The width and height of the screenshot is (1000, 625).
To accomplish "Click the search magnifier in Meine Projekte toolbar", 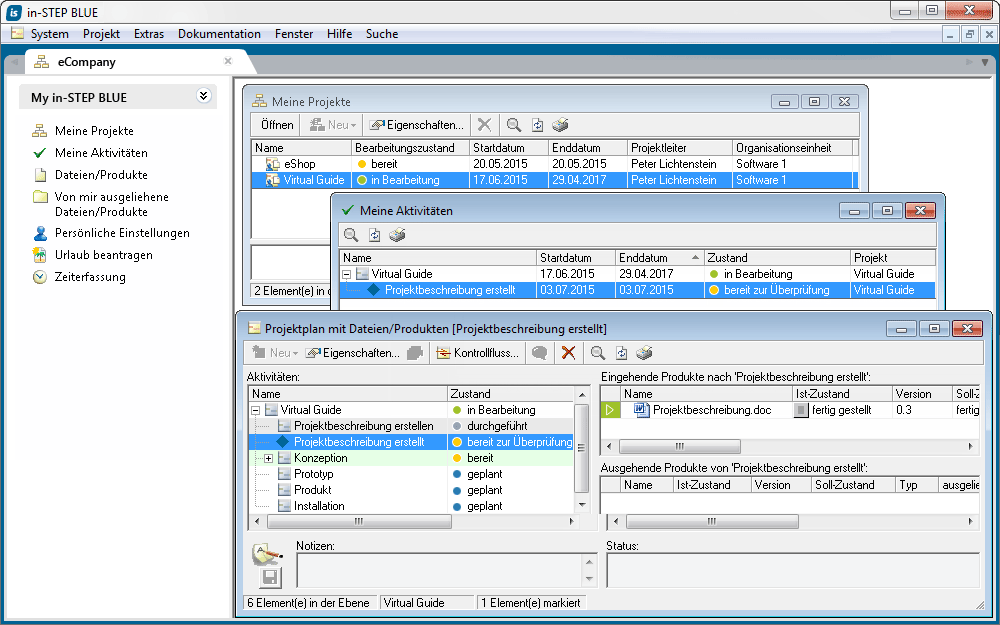I will (514, 125).
